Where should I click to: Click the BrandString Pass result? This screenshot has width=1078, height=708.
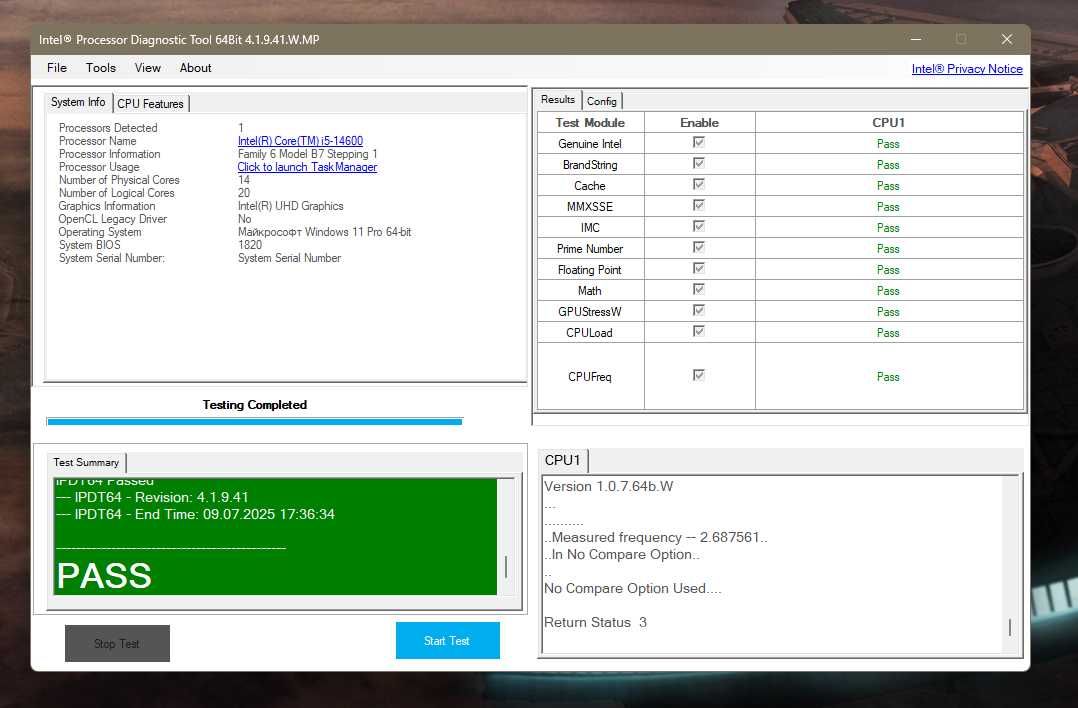[888, 165]
